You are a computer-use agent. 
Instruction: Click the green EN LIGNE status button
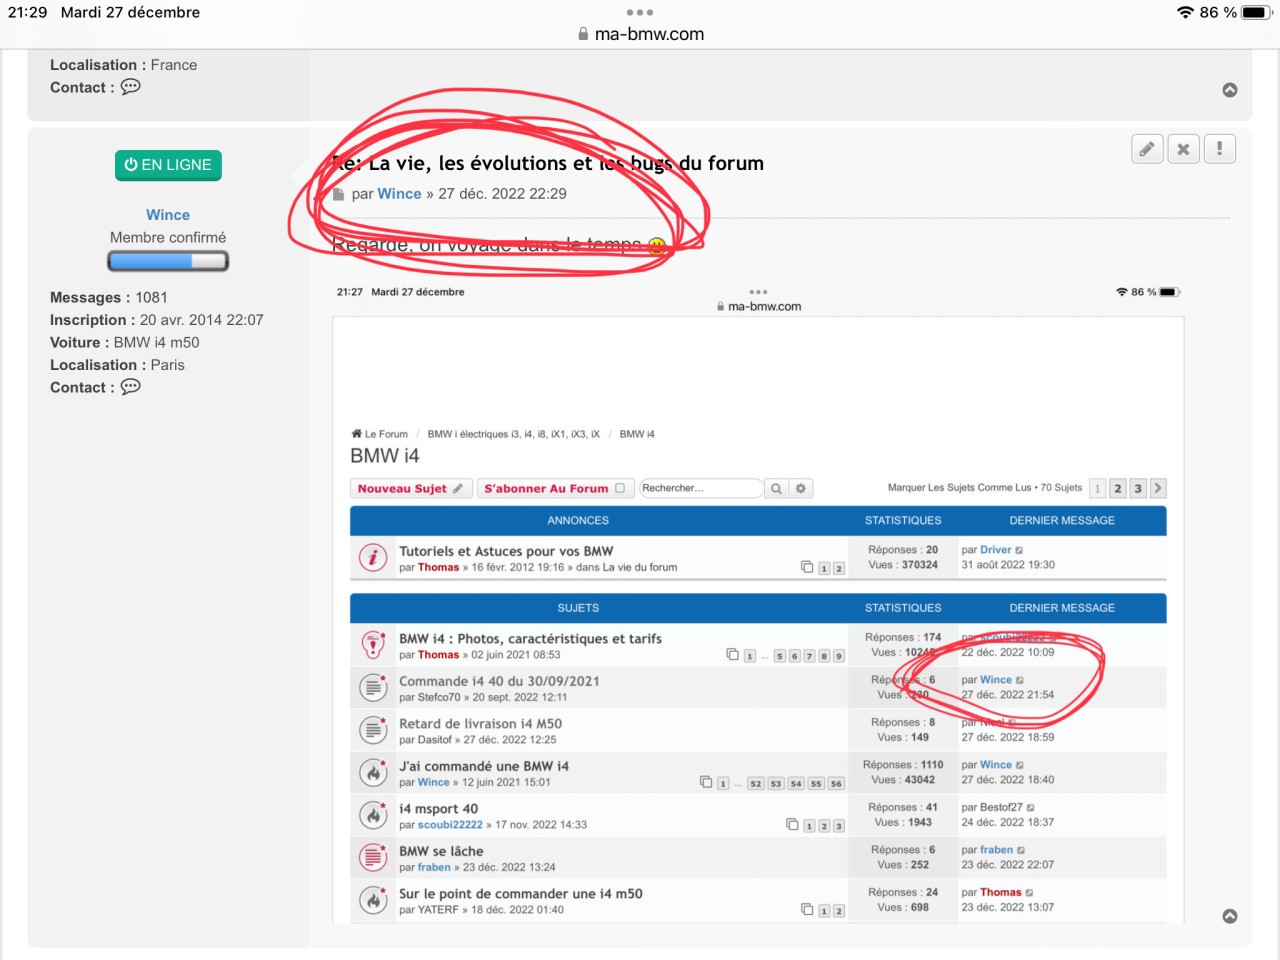click(x=168, y=165)
